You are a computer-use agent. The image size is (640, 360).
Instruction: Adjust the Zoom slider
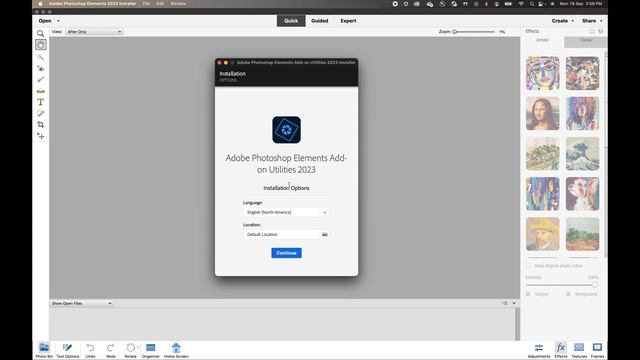click(x=473, y=31)
